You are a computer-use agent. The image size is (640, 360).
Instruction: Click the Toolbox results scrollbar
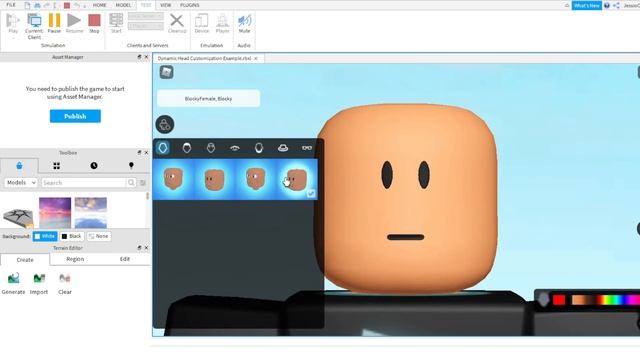[147, 197]
